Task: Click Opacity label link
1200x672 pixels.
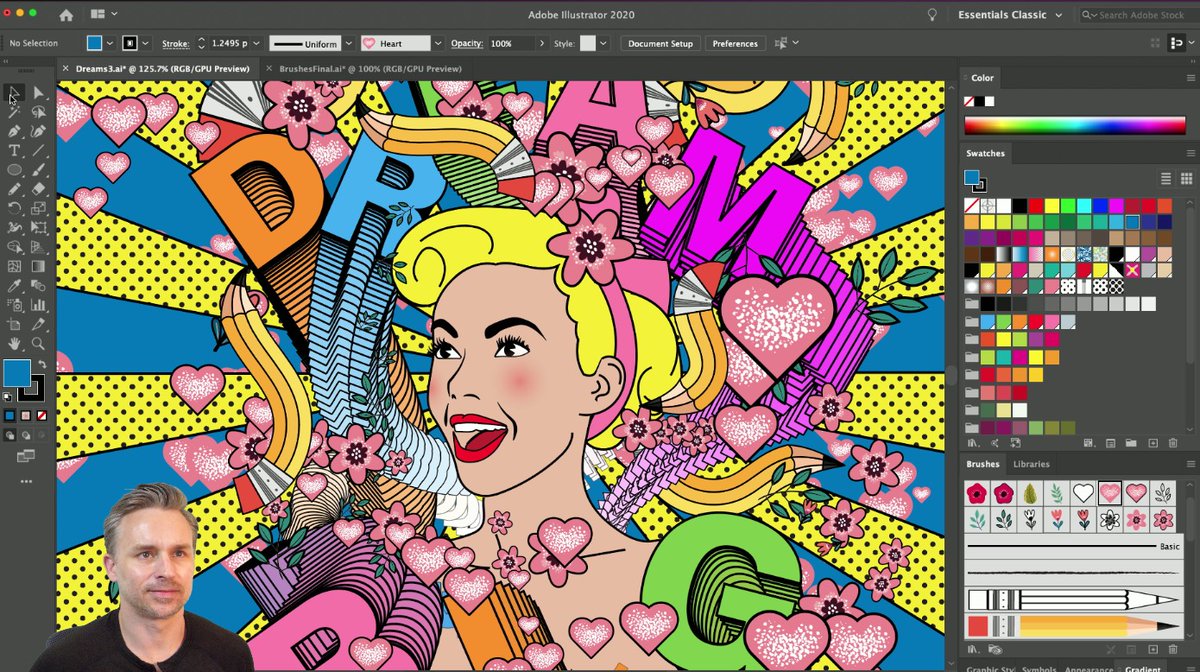Action: [x=467, y=43]
